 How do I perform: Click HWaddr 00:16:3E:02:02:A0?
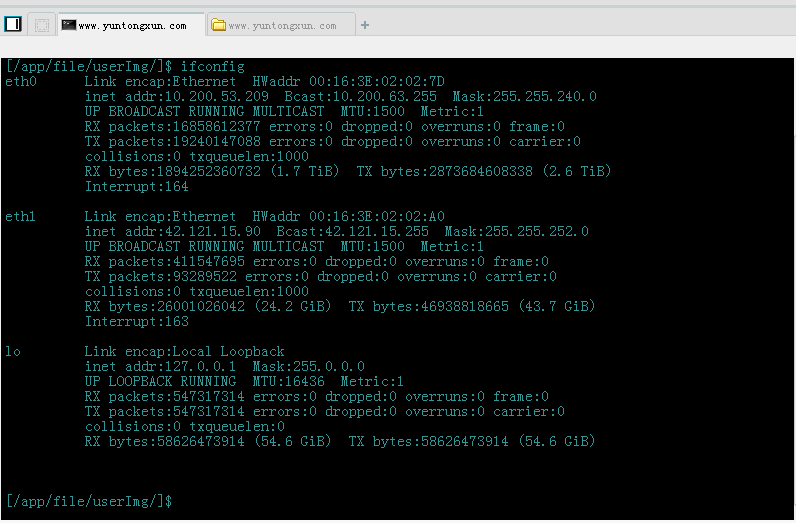coord(348,216)
